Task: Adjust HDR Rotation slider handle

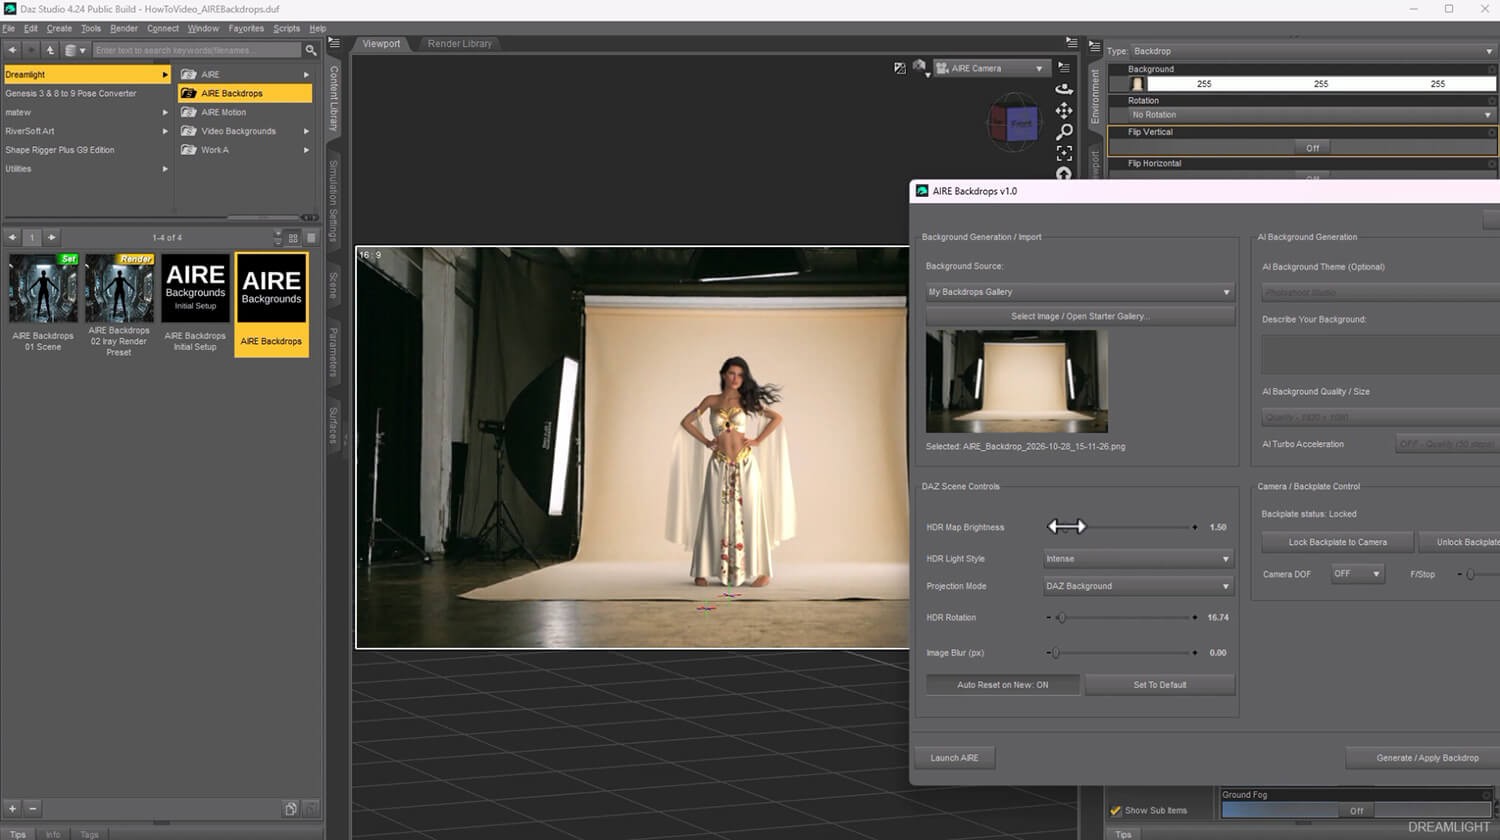Action: pos(1061,618)
